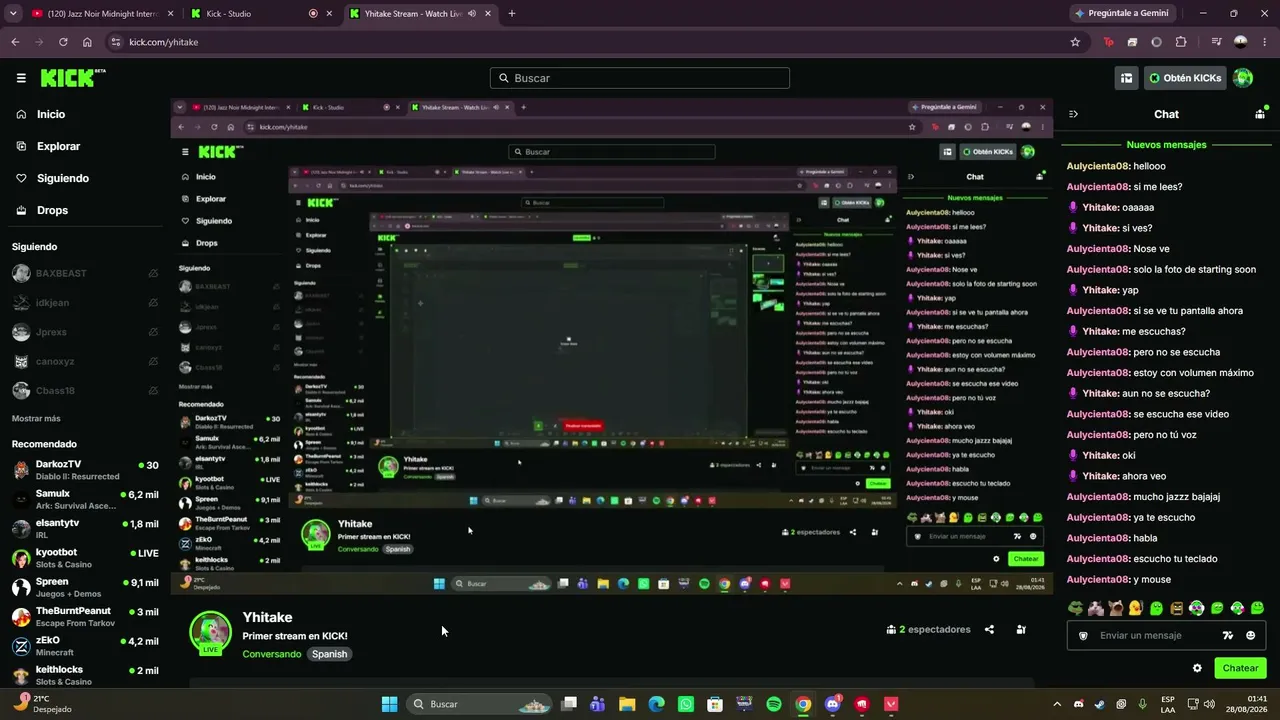Toggle notifications for Jprexs

153,332
